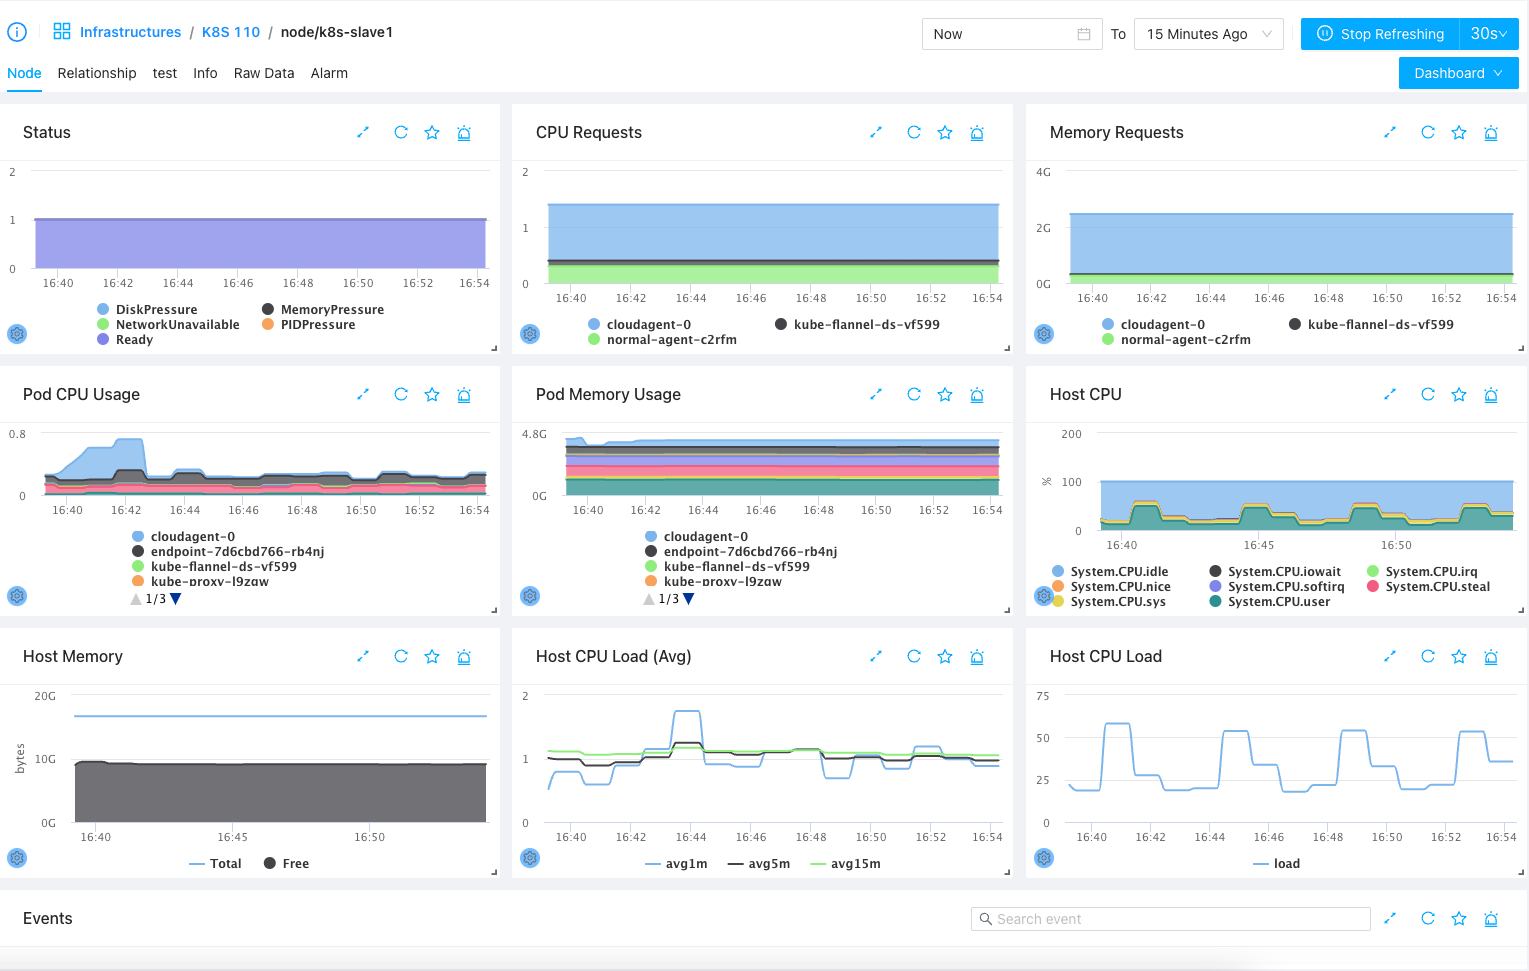Open the 15 Minutes Ago dropdown
Screen dimensions: 1529x971
tap(1208, 34)
